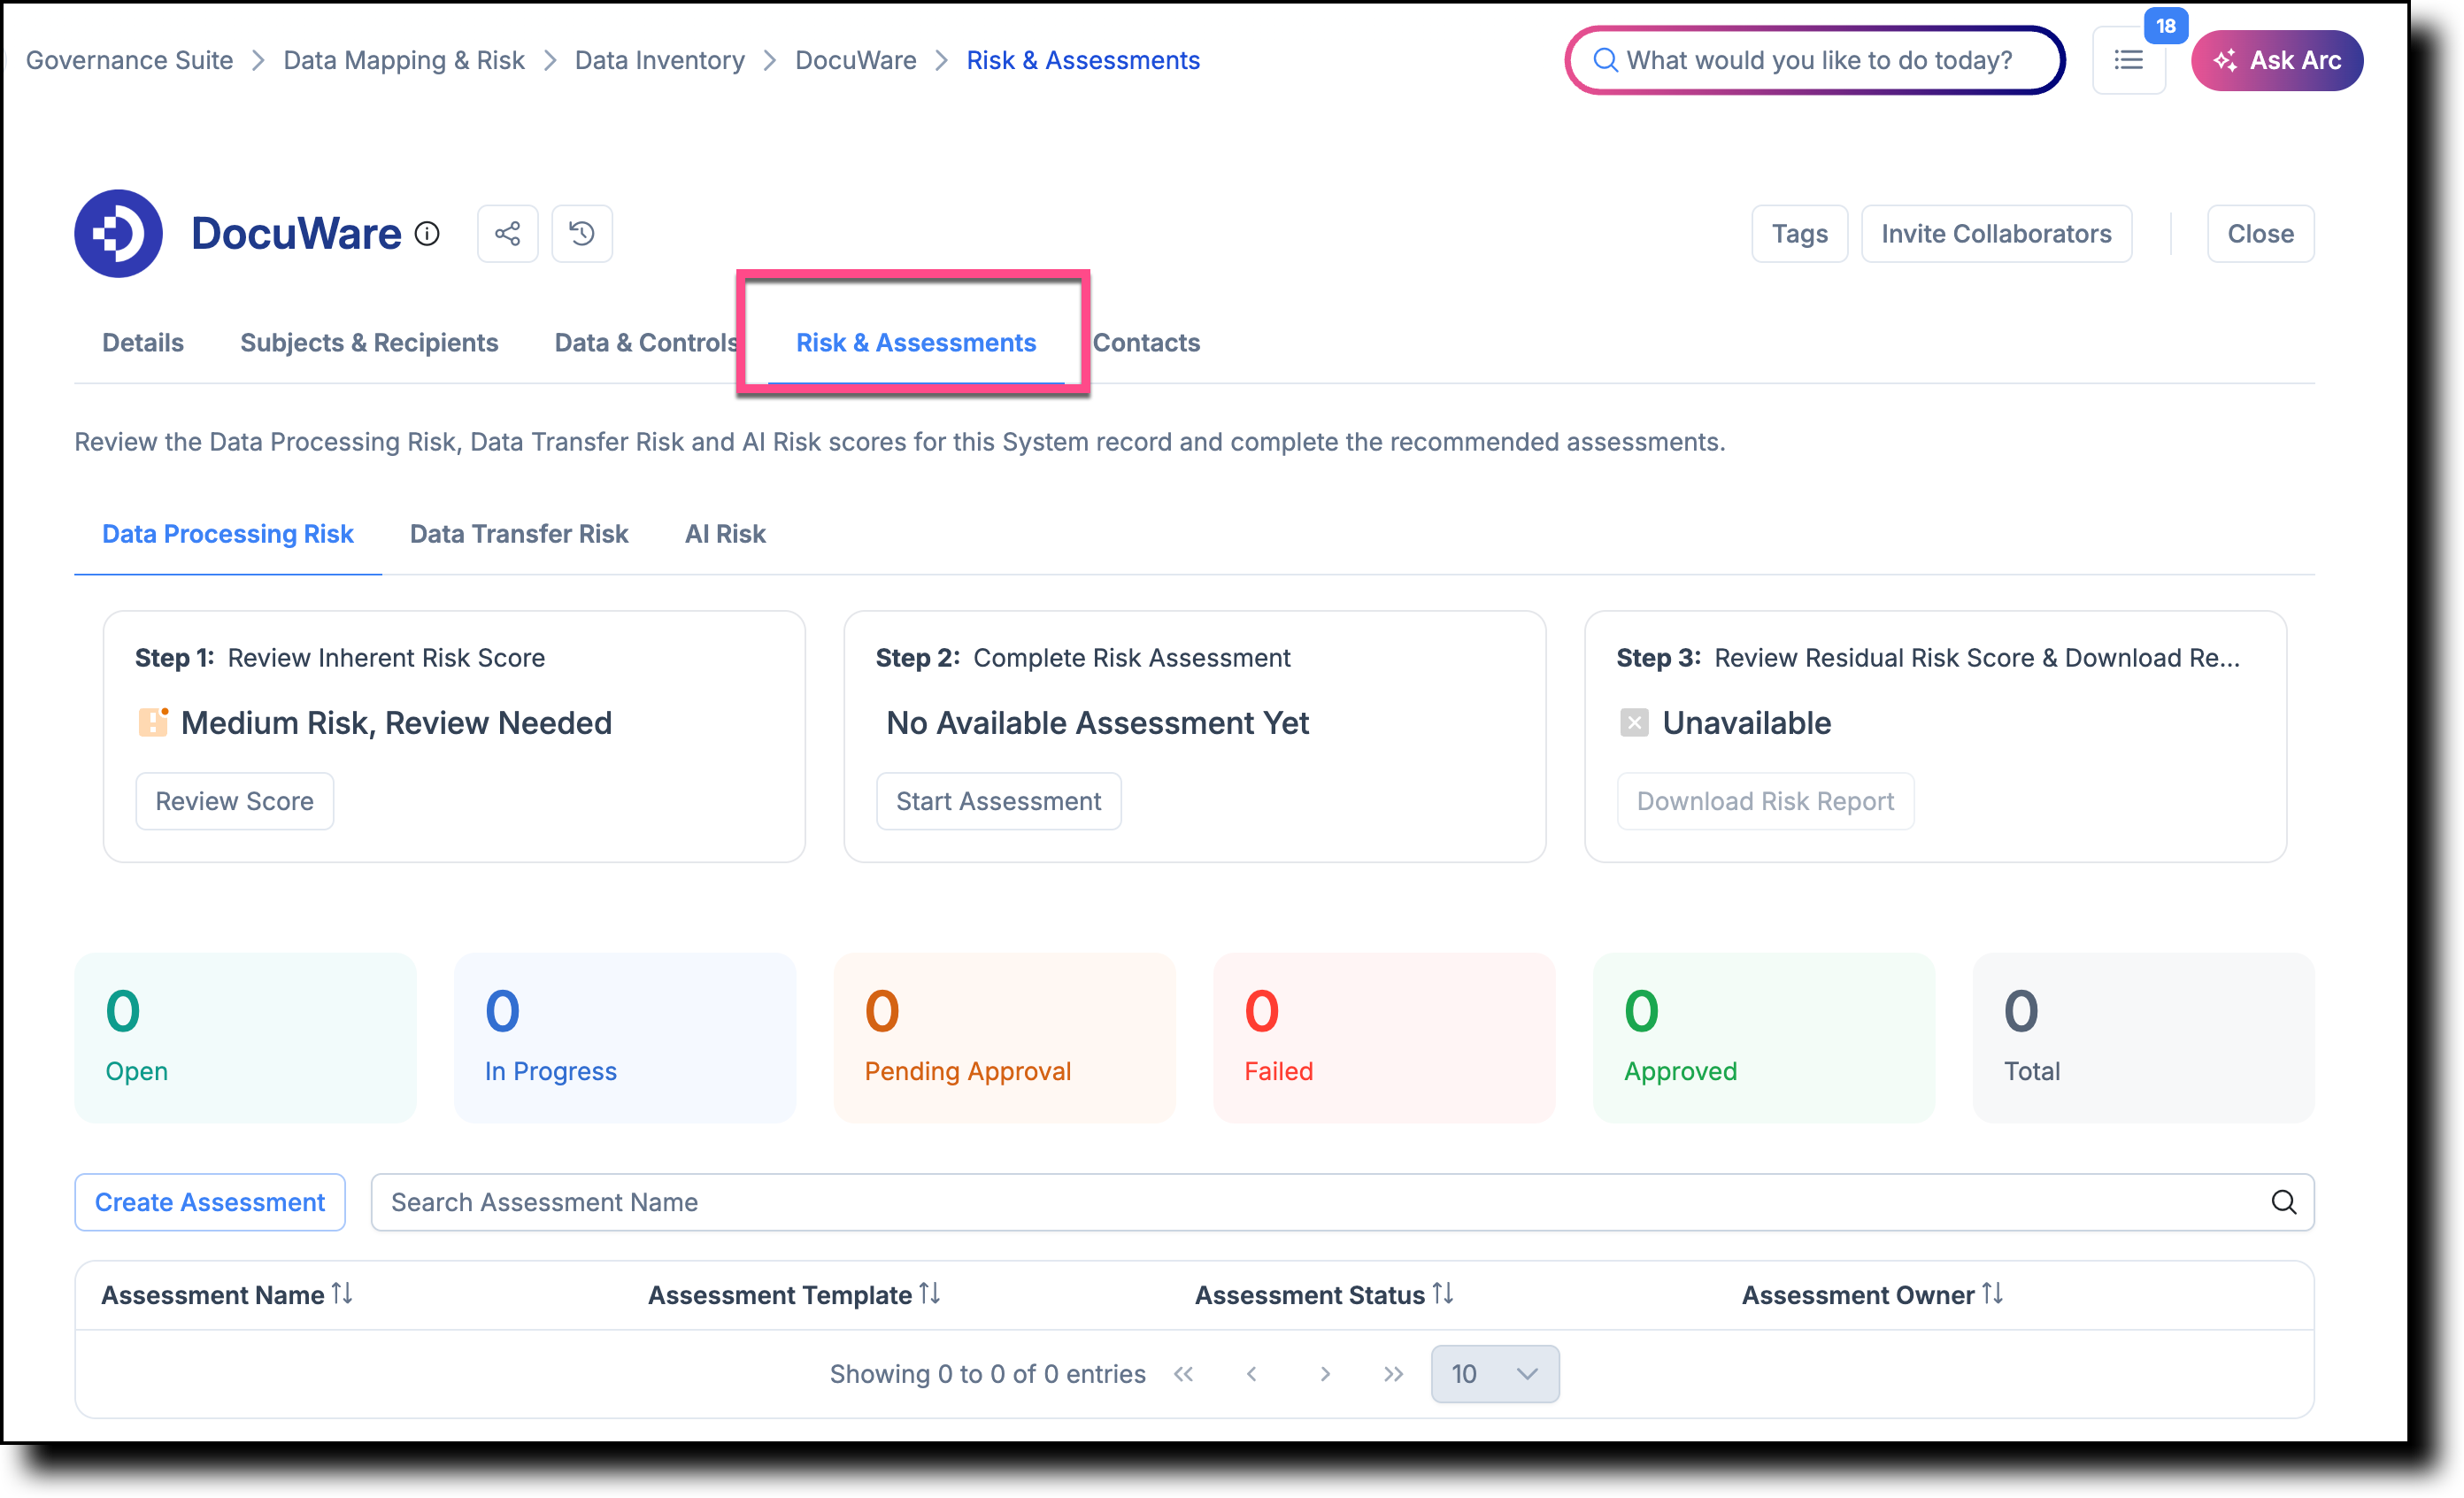Select the Pending Approval count card
This screenshot has height=1498, width=2464.
(x=1005, y=1037)
